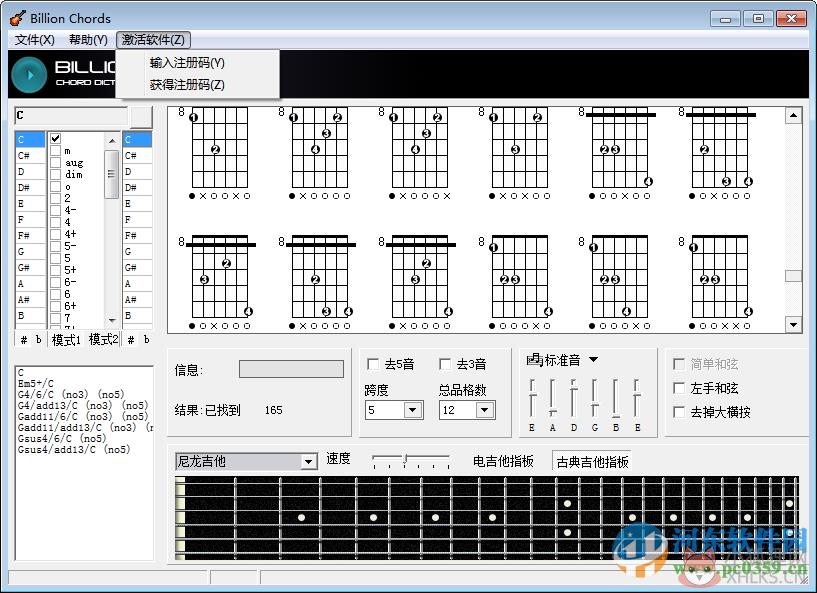The width and height of the screenshot is (817, 593).
Task: Select the last chord diagram in bottom row
Action: pos(717,282)
